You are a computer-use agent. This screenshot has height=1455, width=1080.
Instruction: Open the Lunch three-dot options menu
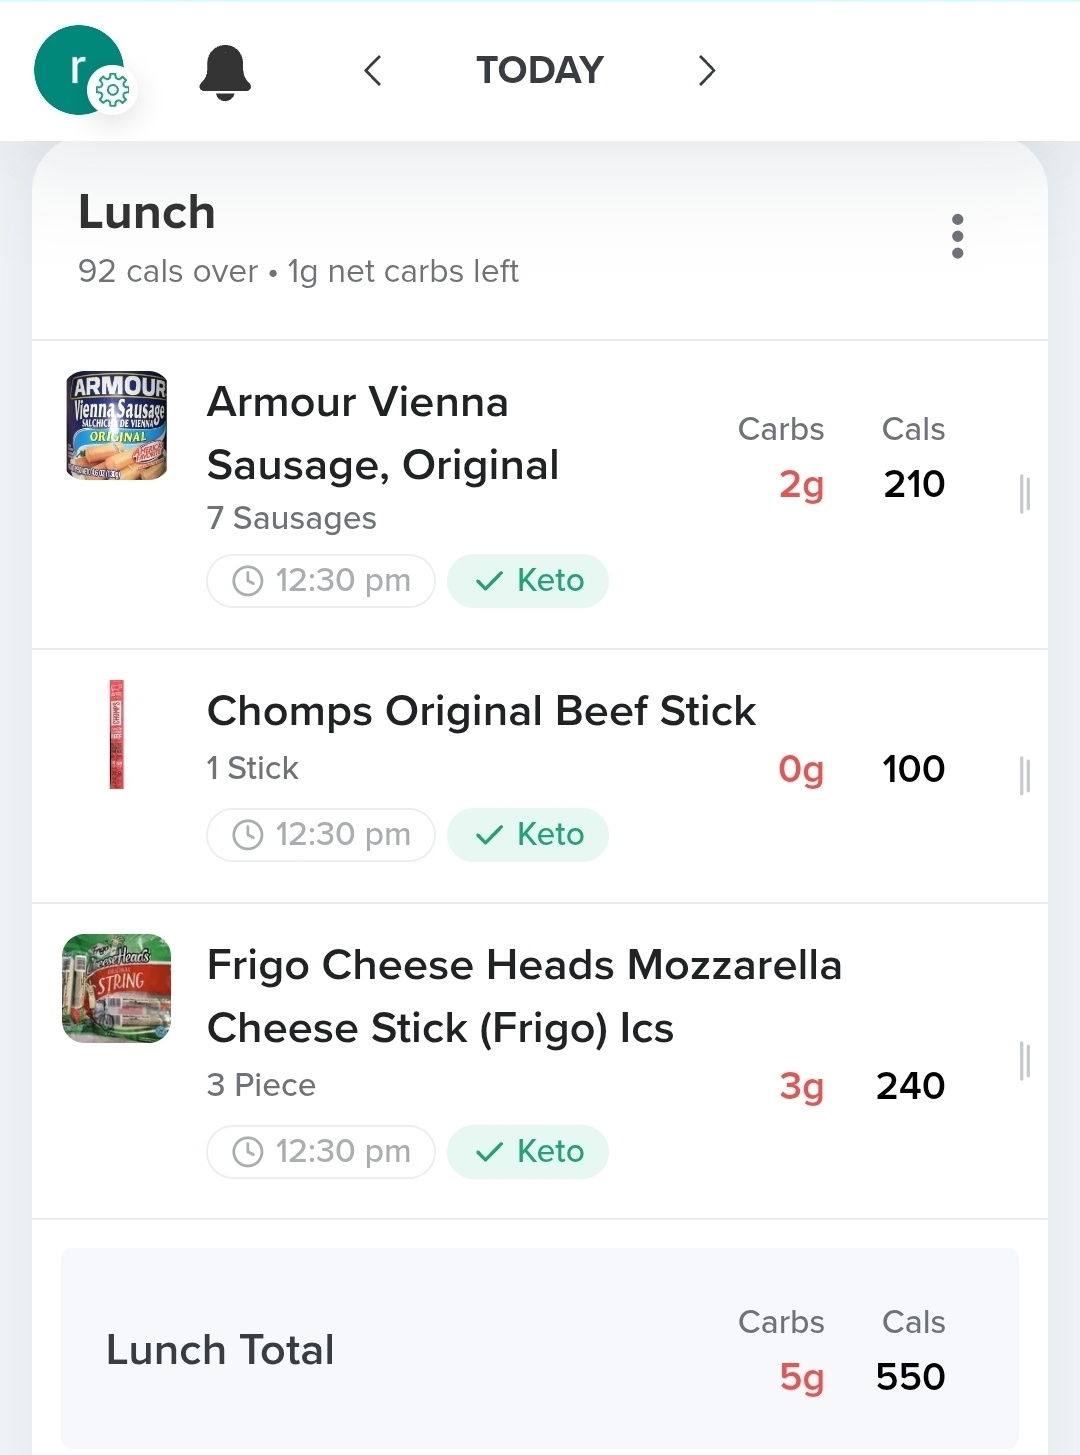[x=957, y=237]
